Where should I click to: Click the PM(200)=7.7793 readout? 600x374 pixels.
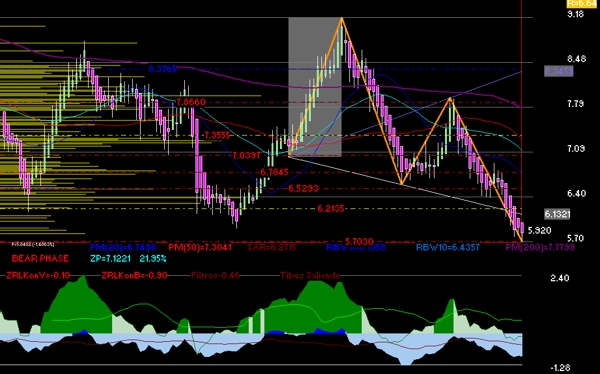click(540, 247)
